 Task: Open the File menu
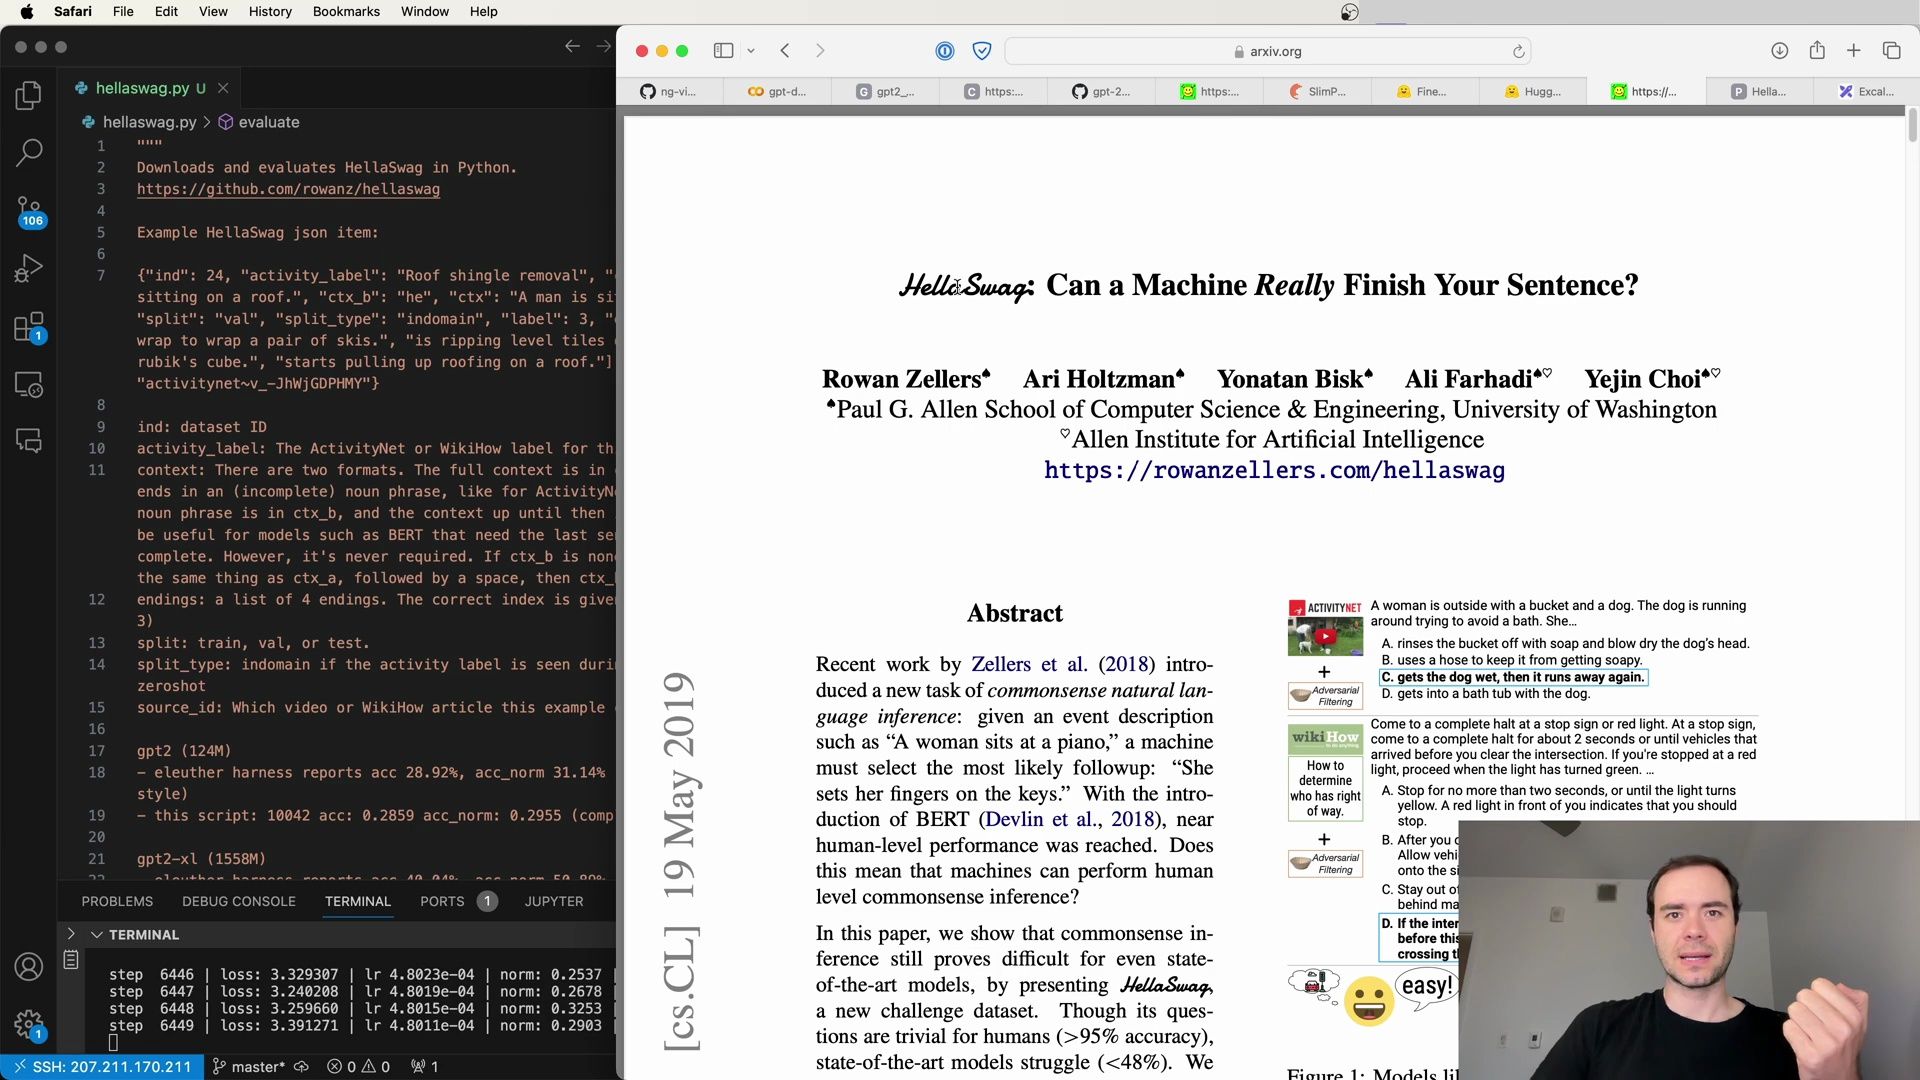[123, 11]
